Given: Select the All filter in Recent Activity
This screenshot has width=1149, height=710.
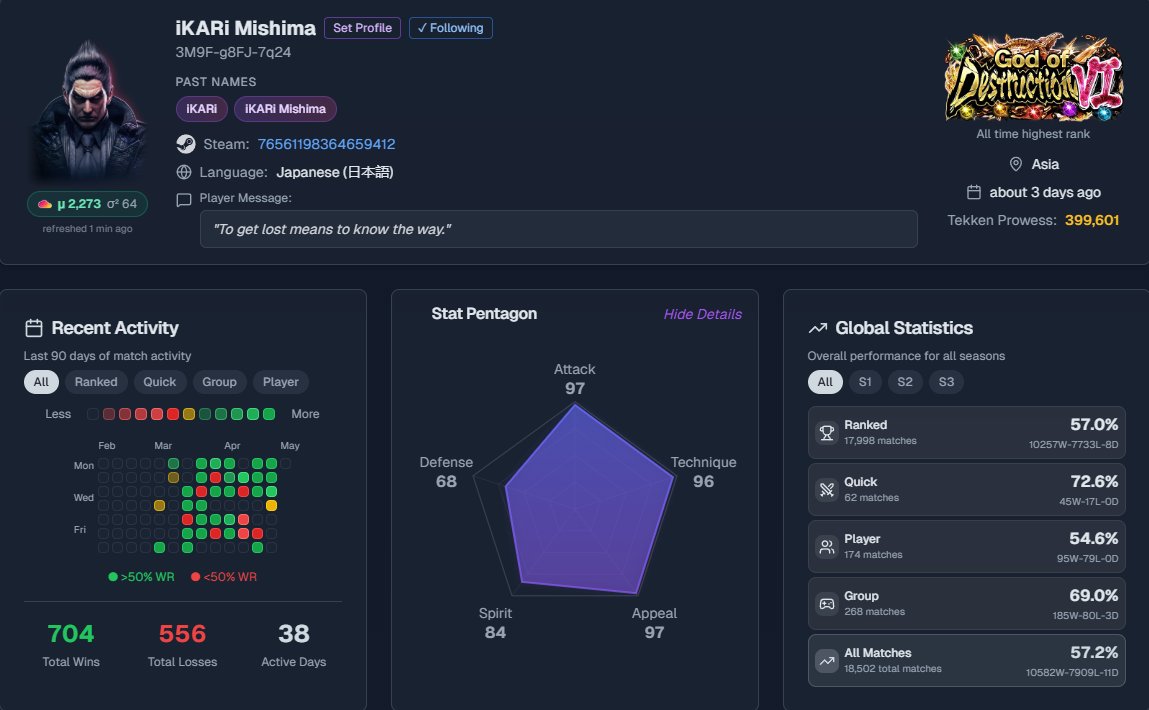Looking at the screenshot, I should click(x=41, y=382).
